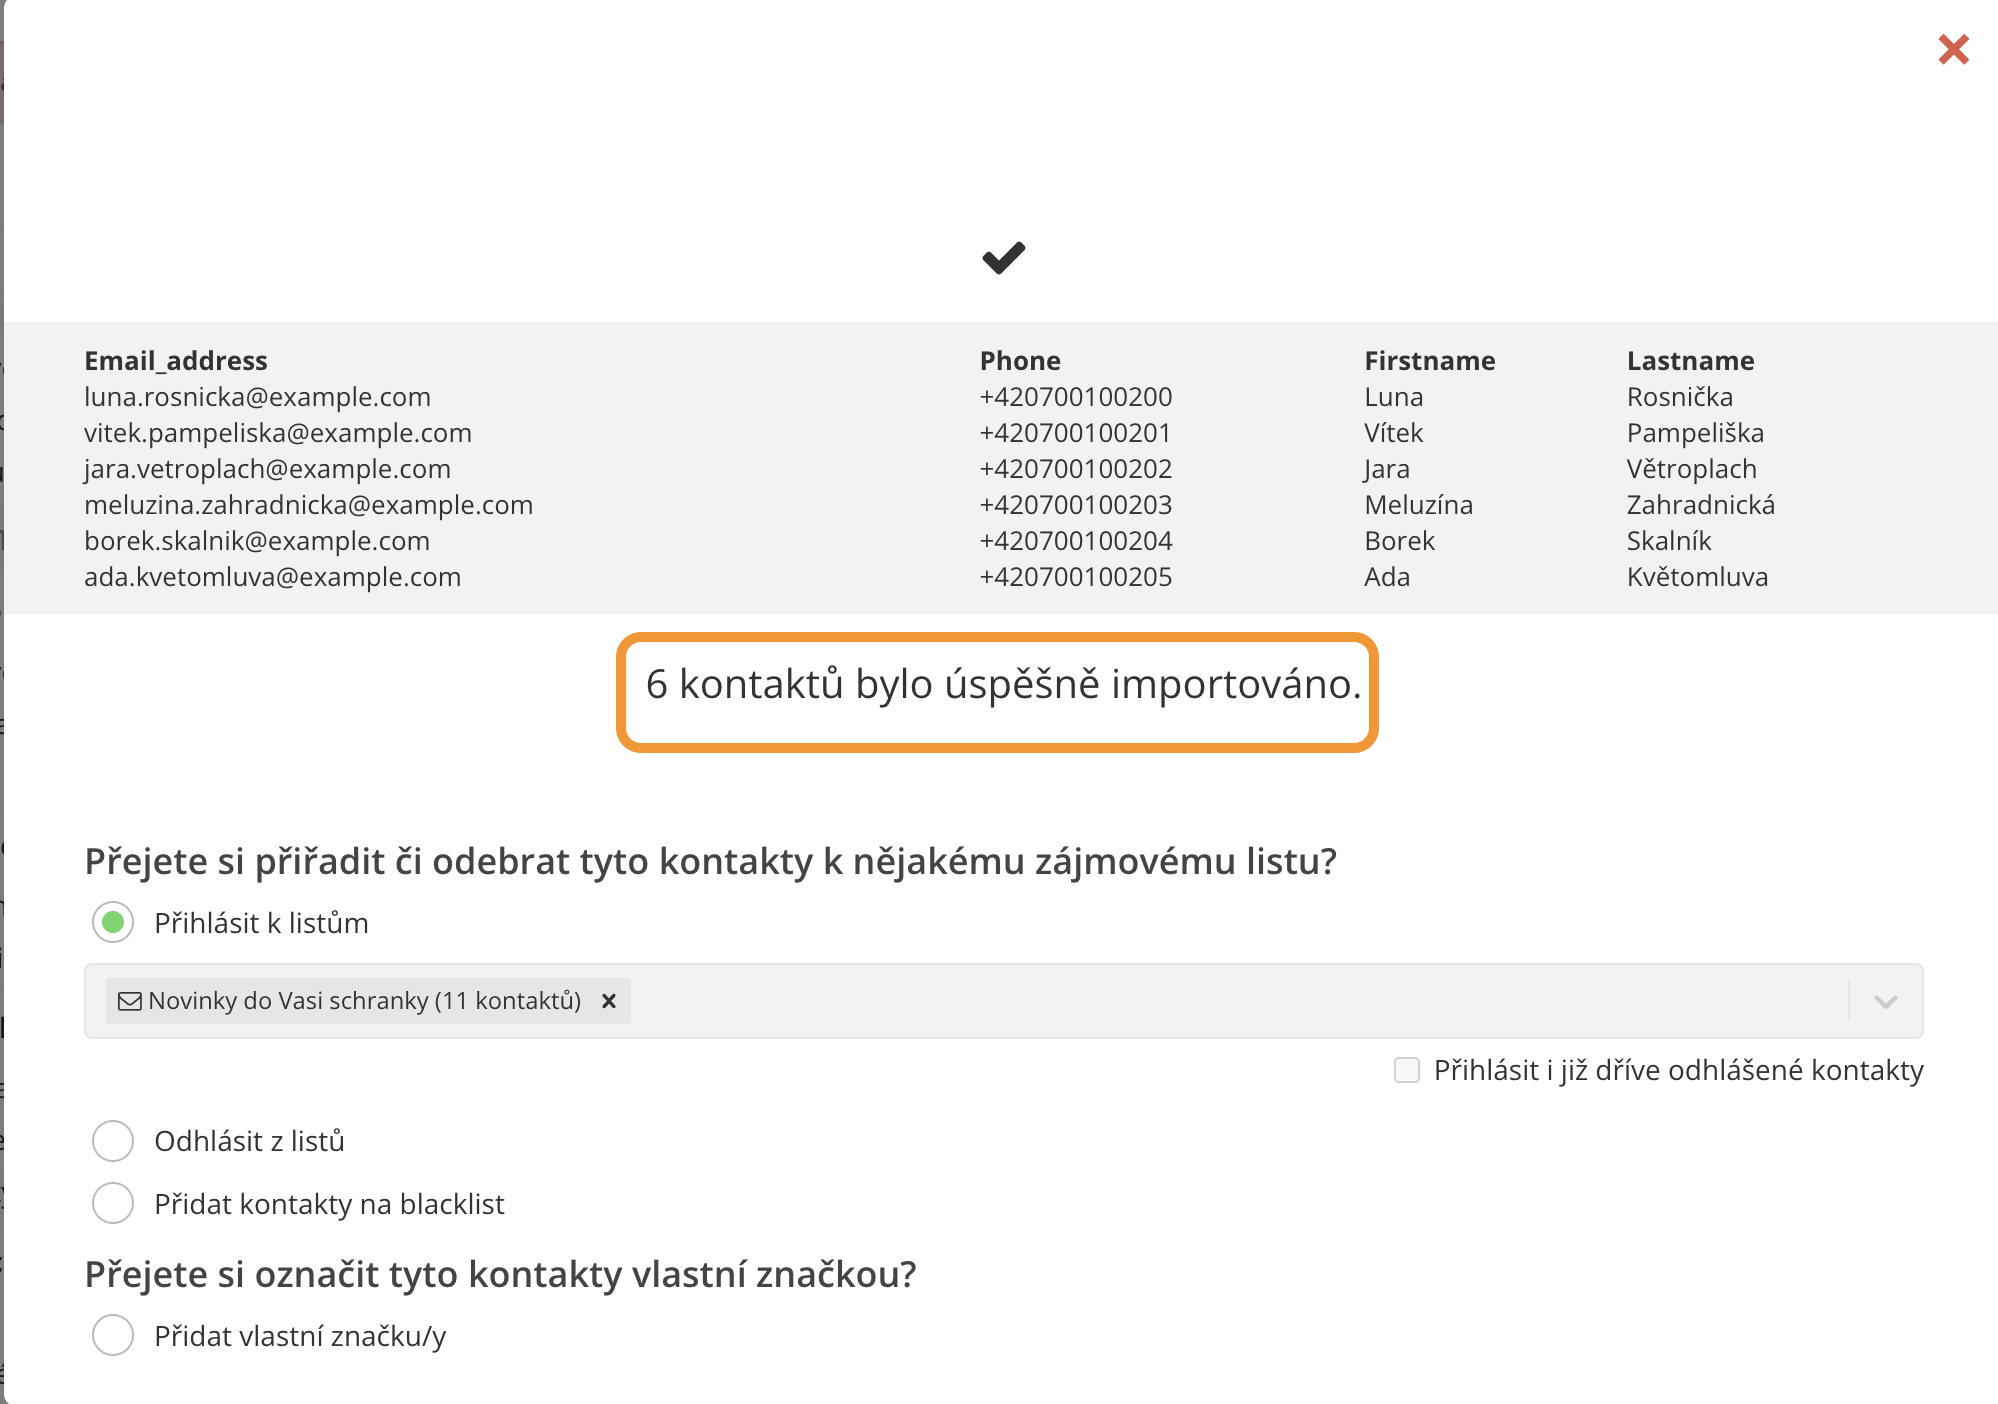Click the ada.kvetomluva@example.com email entry
Viewport: 1998px width, 1404px height.
click(272, 577)
